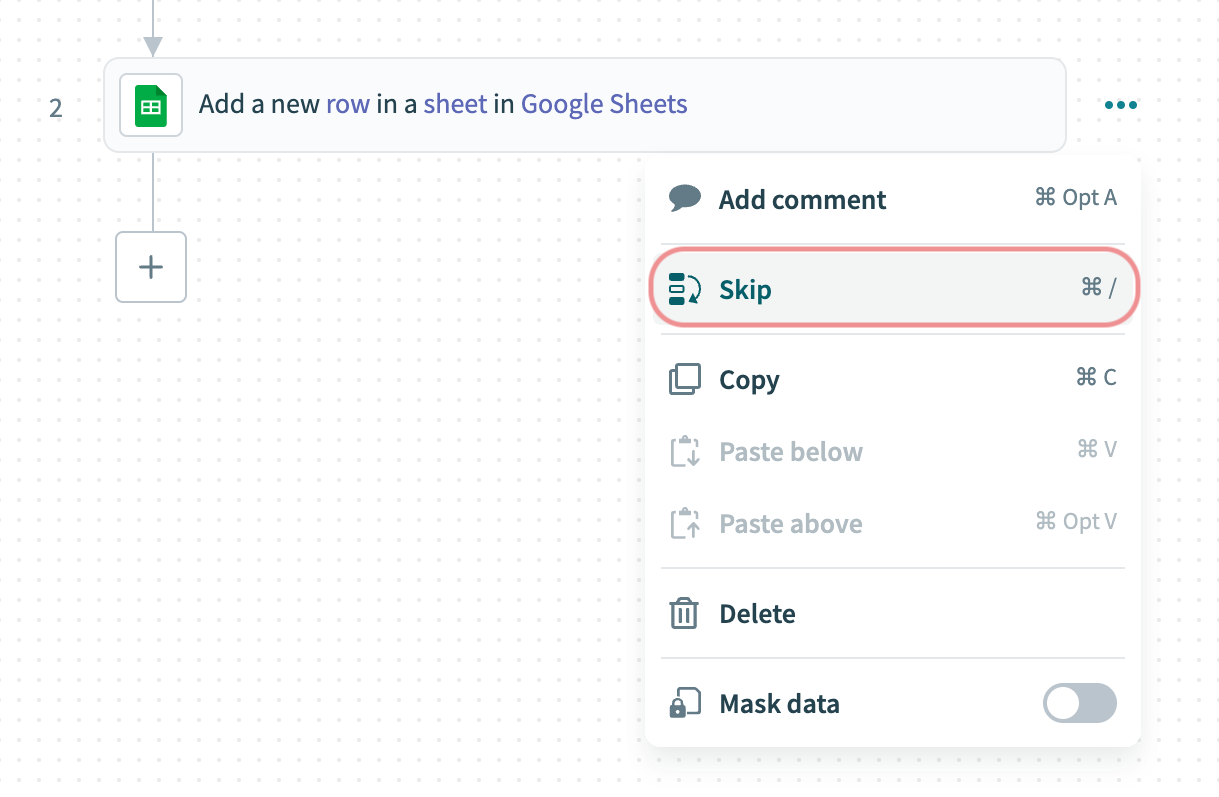Select the Skip menu label

[x=745, y=291]
